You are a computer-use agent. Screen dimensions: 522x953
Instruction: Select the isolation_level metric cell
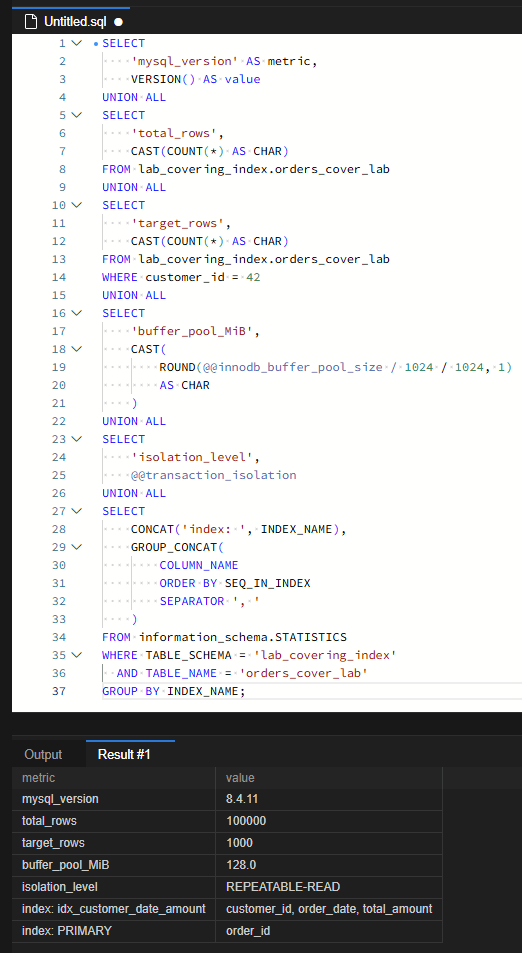point(114,887)
